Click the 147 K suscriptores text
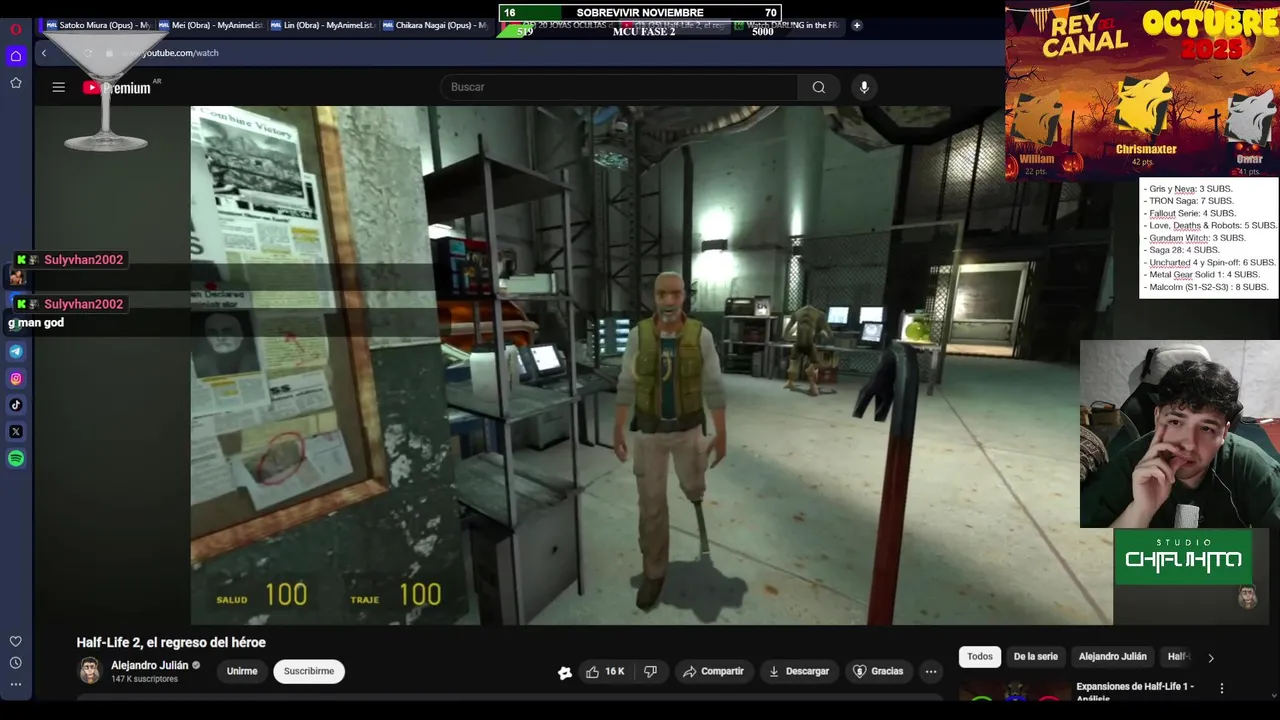The width and height of the screenshot is (1280, 720). [144, 680]
